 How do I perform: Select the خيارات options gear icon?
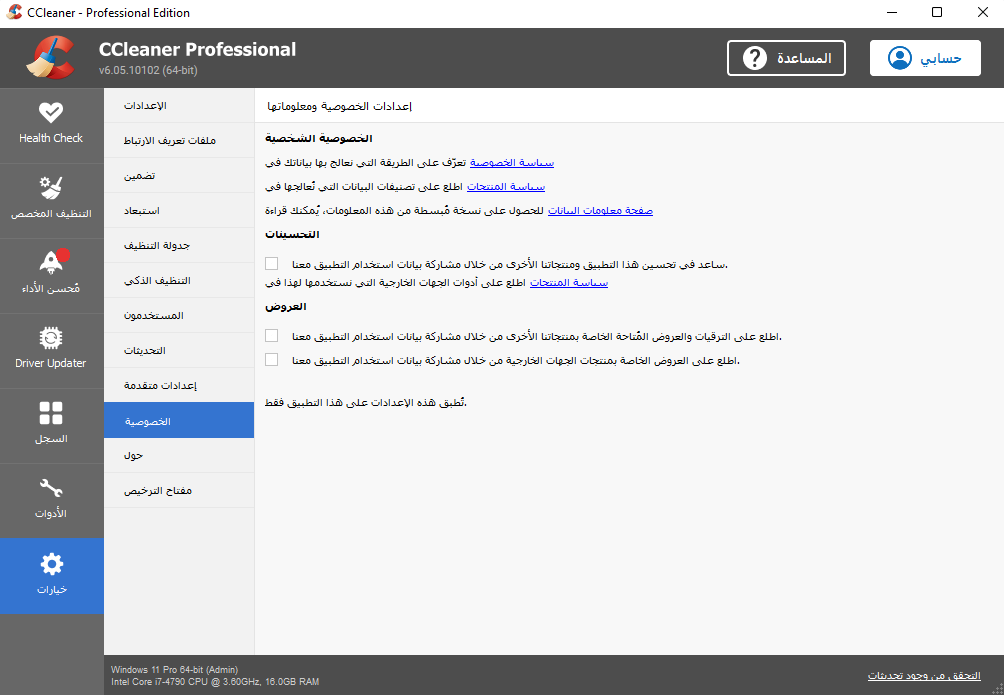[51, 564]
